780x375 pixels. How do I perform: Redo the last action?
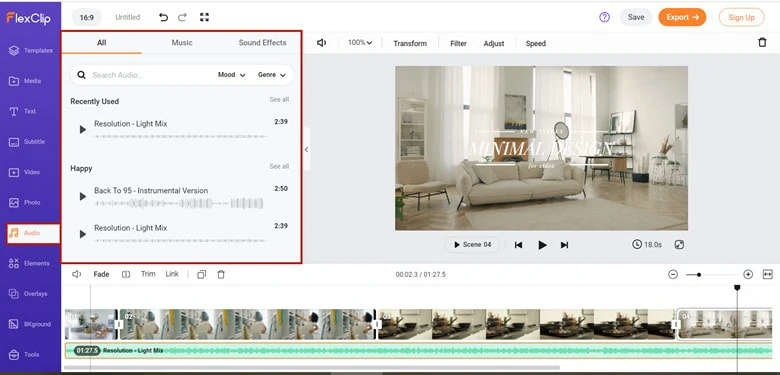tap(183, 17)
